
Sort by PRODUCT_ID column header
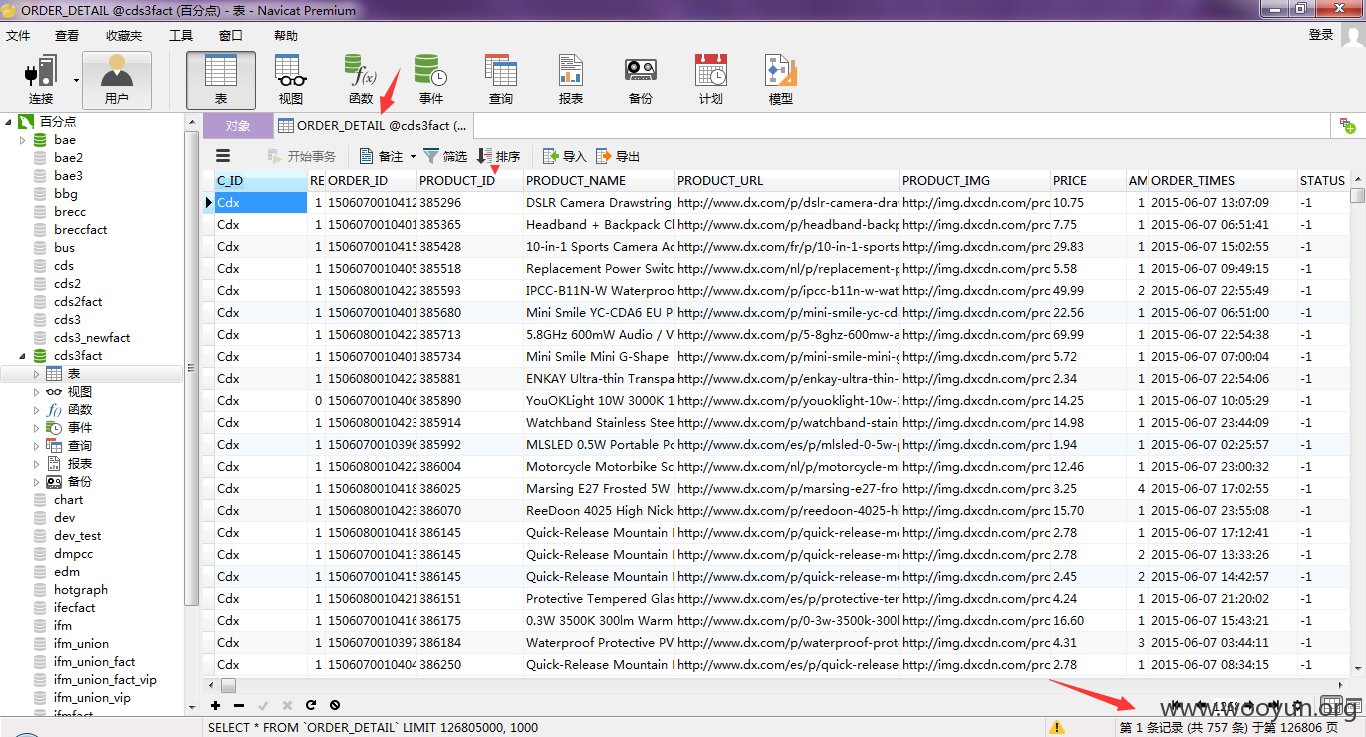click(x=469, y=181)
